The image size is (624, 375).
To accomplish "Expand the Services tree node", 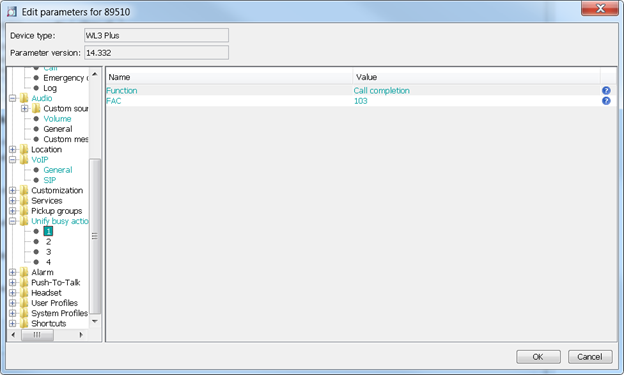I will 13,201.
